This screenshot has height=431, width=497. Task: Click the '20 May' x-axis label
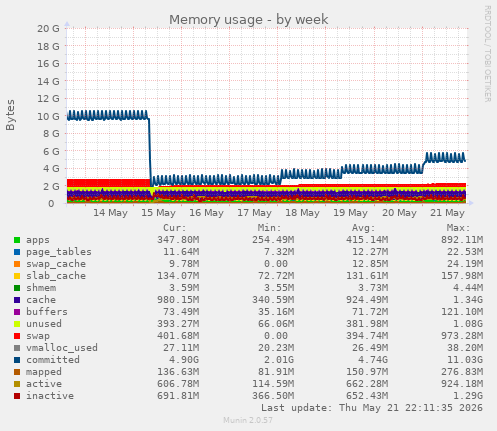point(399,213)
